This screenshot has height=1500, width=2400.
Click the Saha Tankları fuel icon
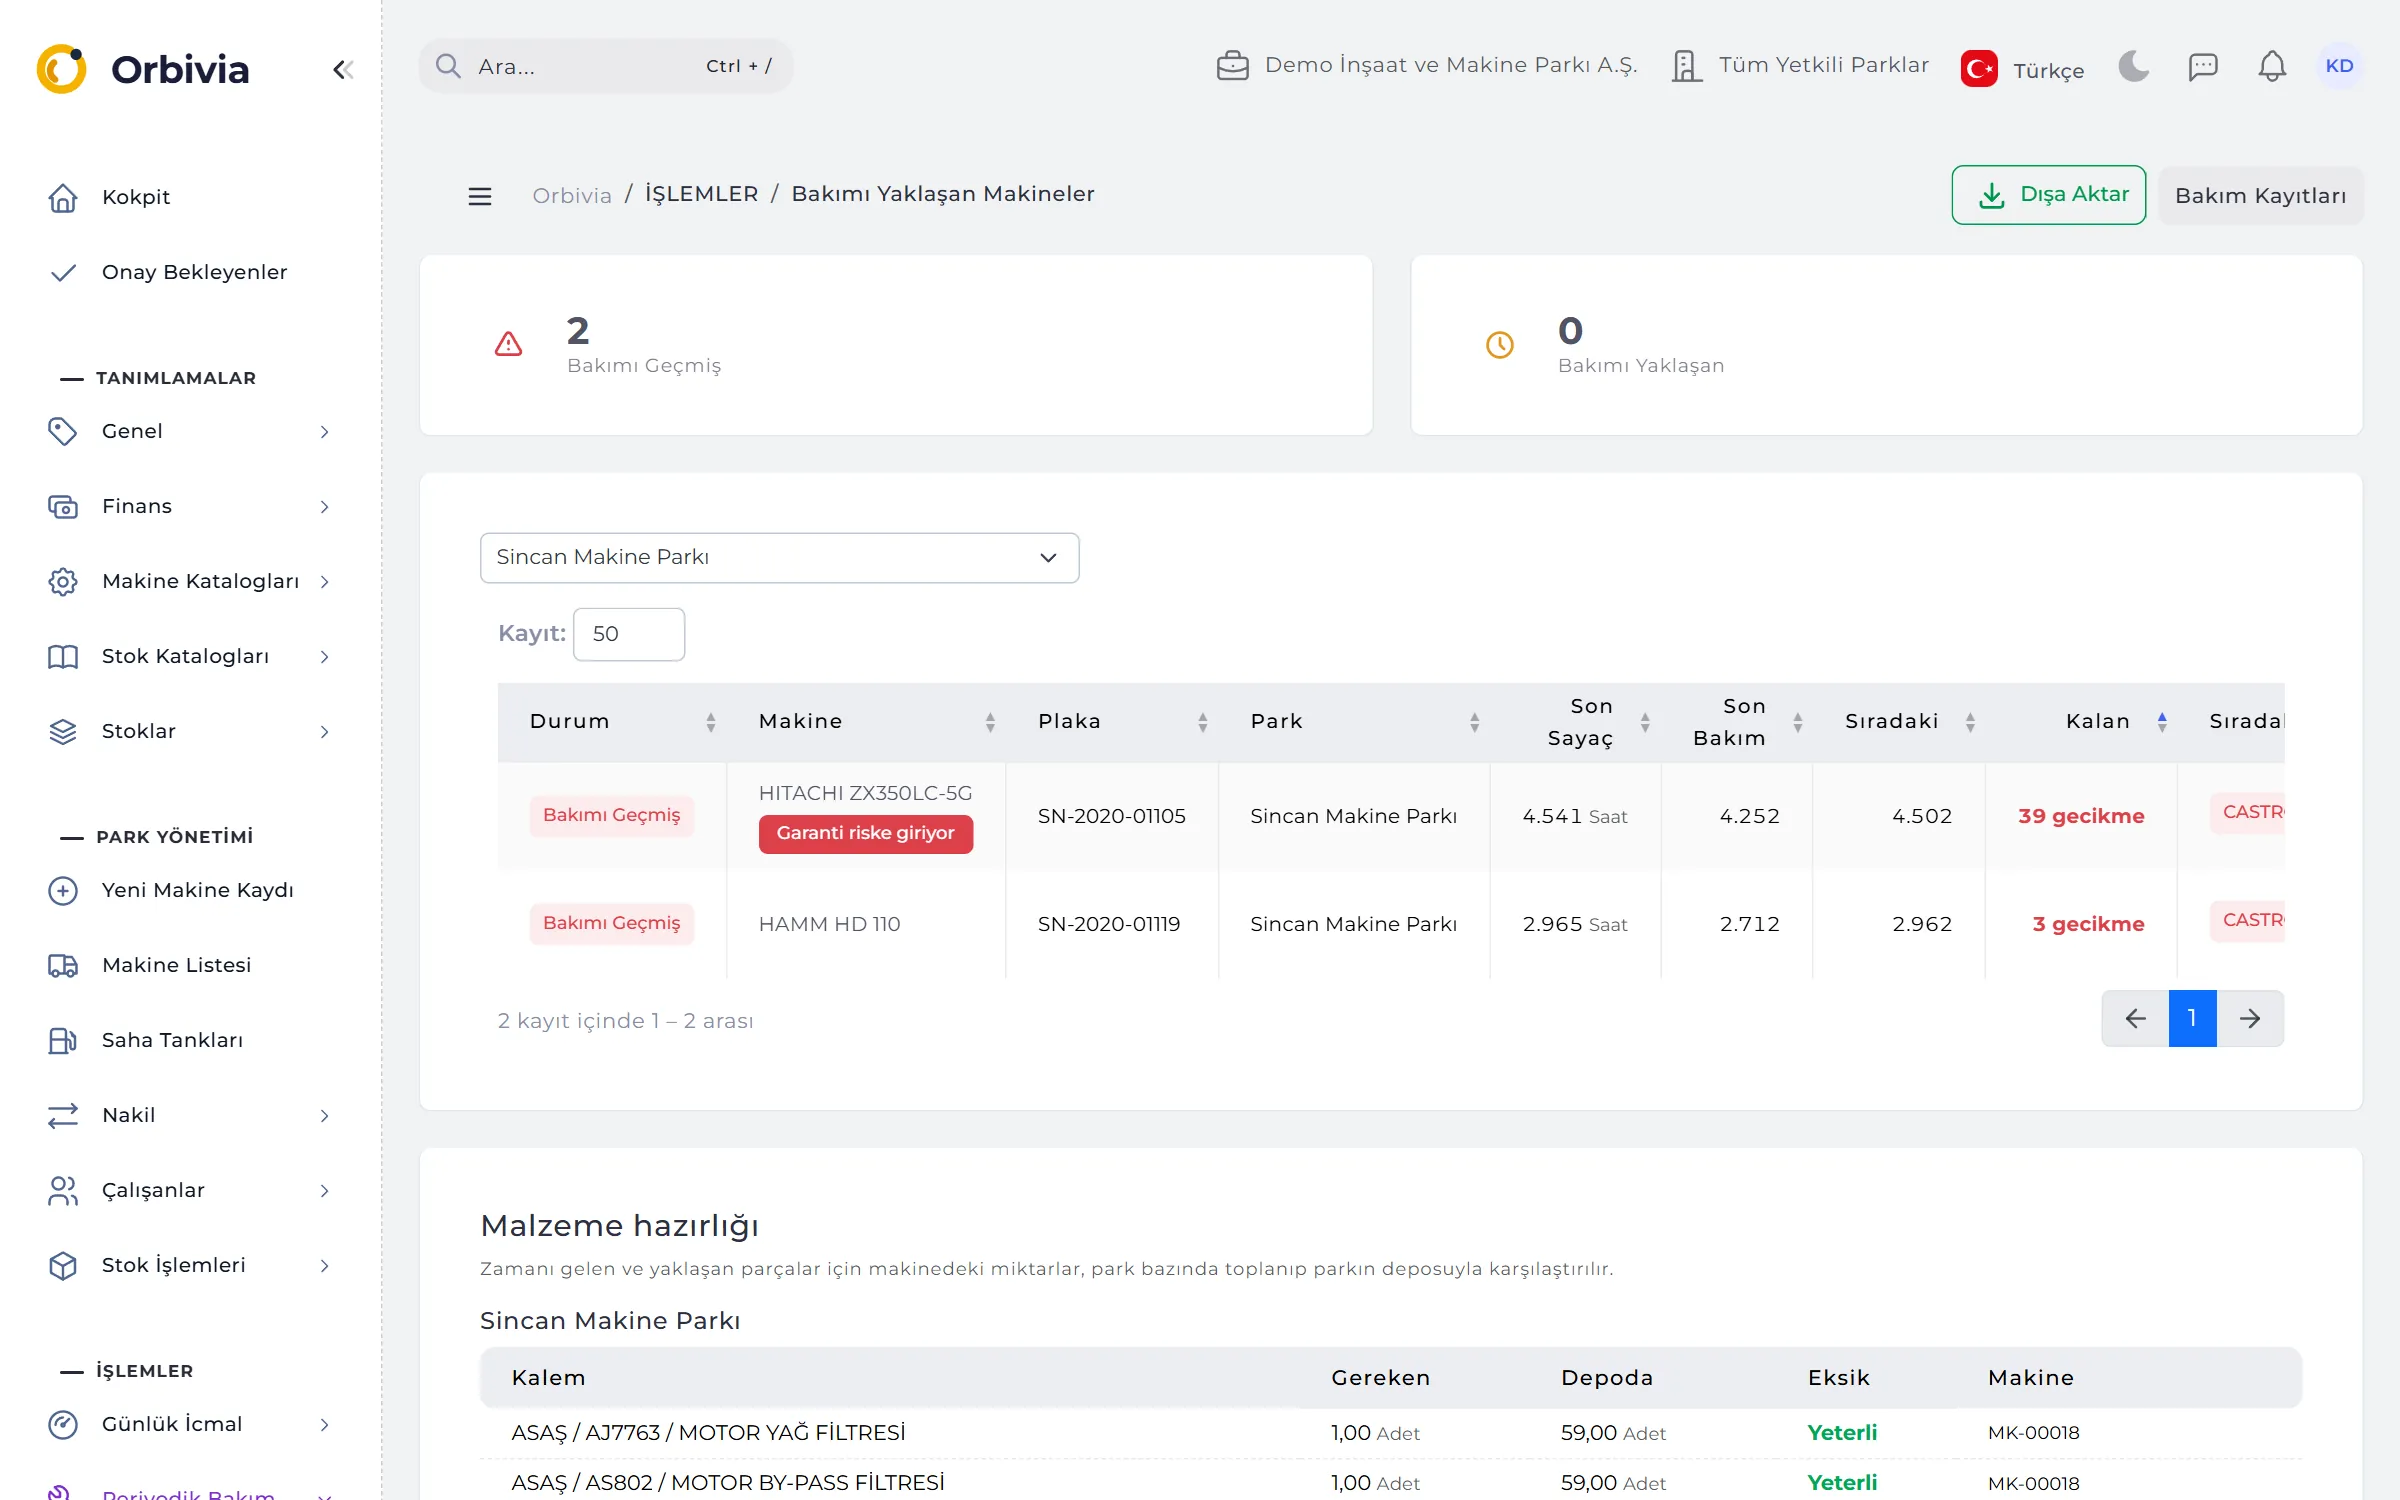click(x=63, y=1040)
